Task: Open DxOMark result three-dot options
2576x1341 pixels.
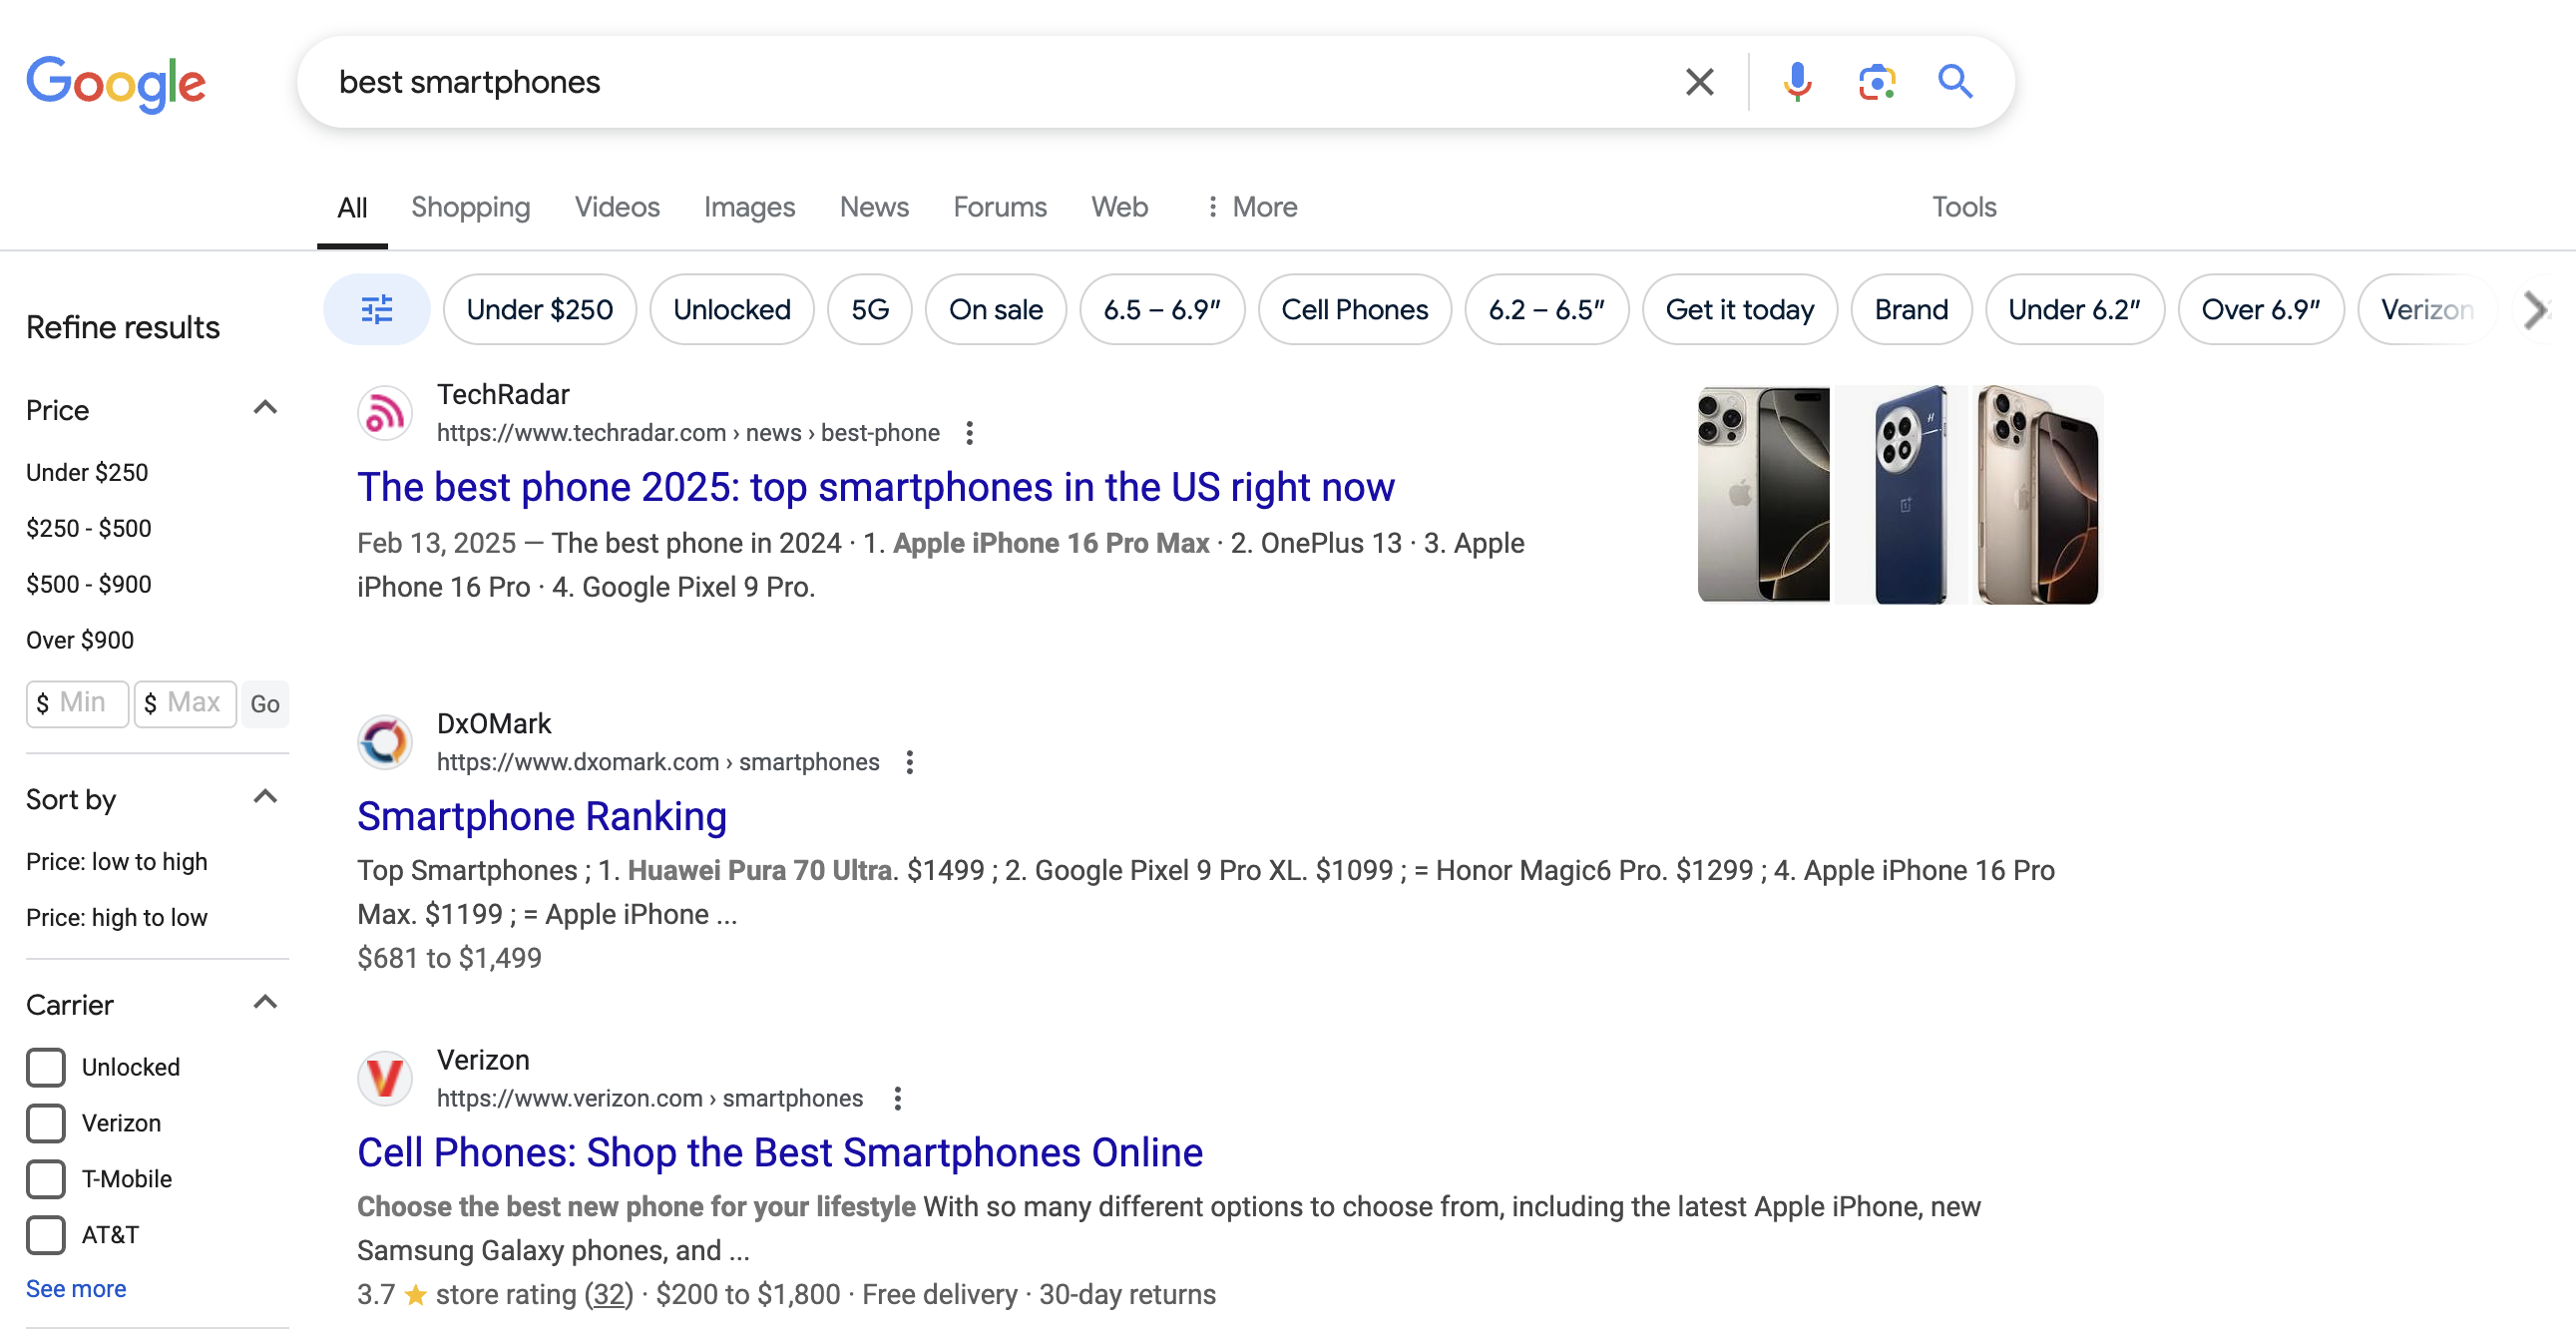Action: [x=909, y=762]
